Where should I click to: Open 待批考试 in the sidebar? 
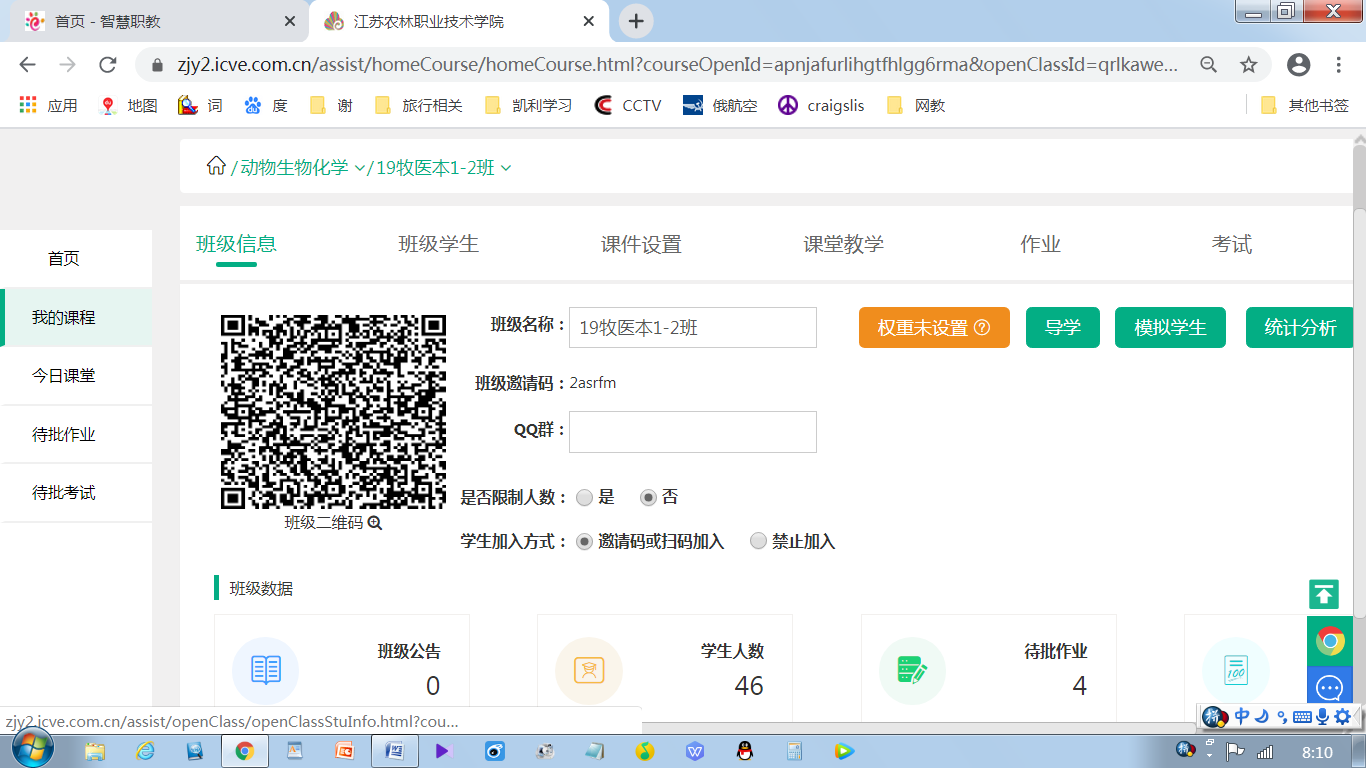tap(76, 493)
